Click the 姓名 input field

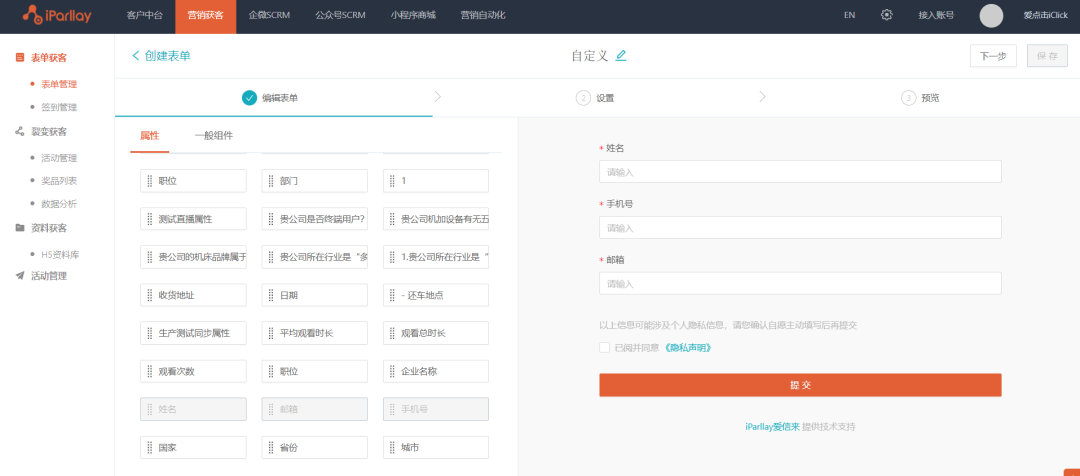tap(800, 172)
